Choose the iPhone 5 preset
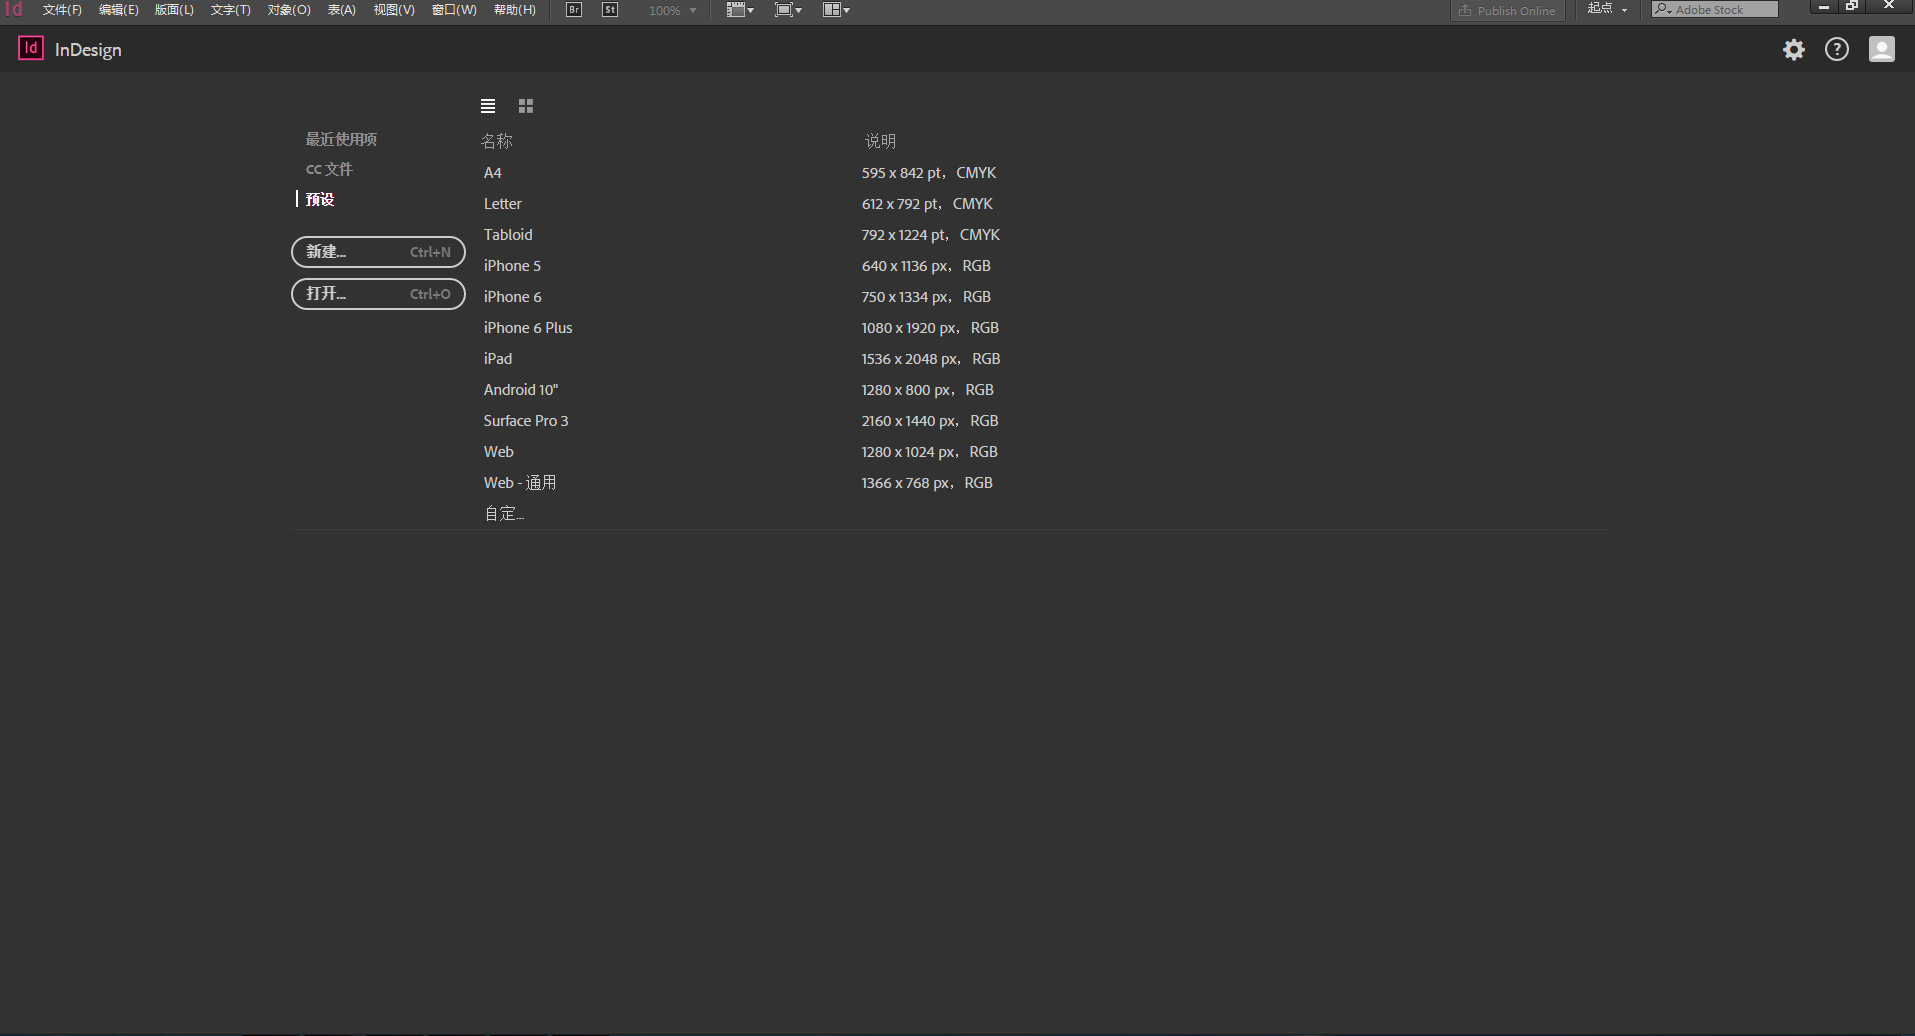 tap(512, 266)
